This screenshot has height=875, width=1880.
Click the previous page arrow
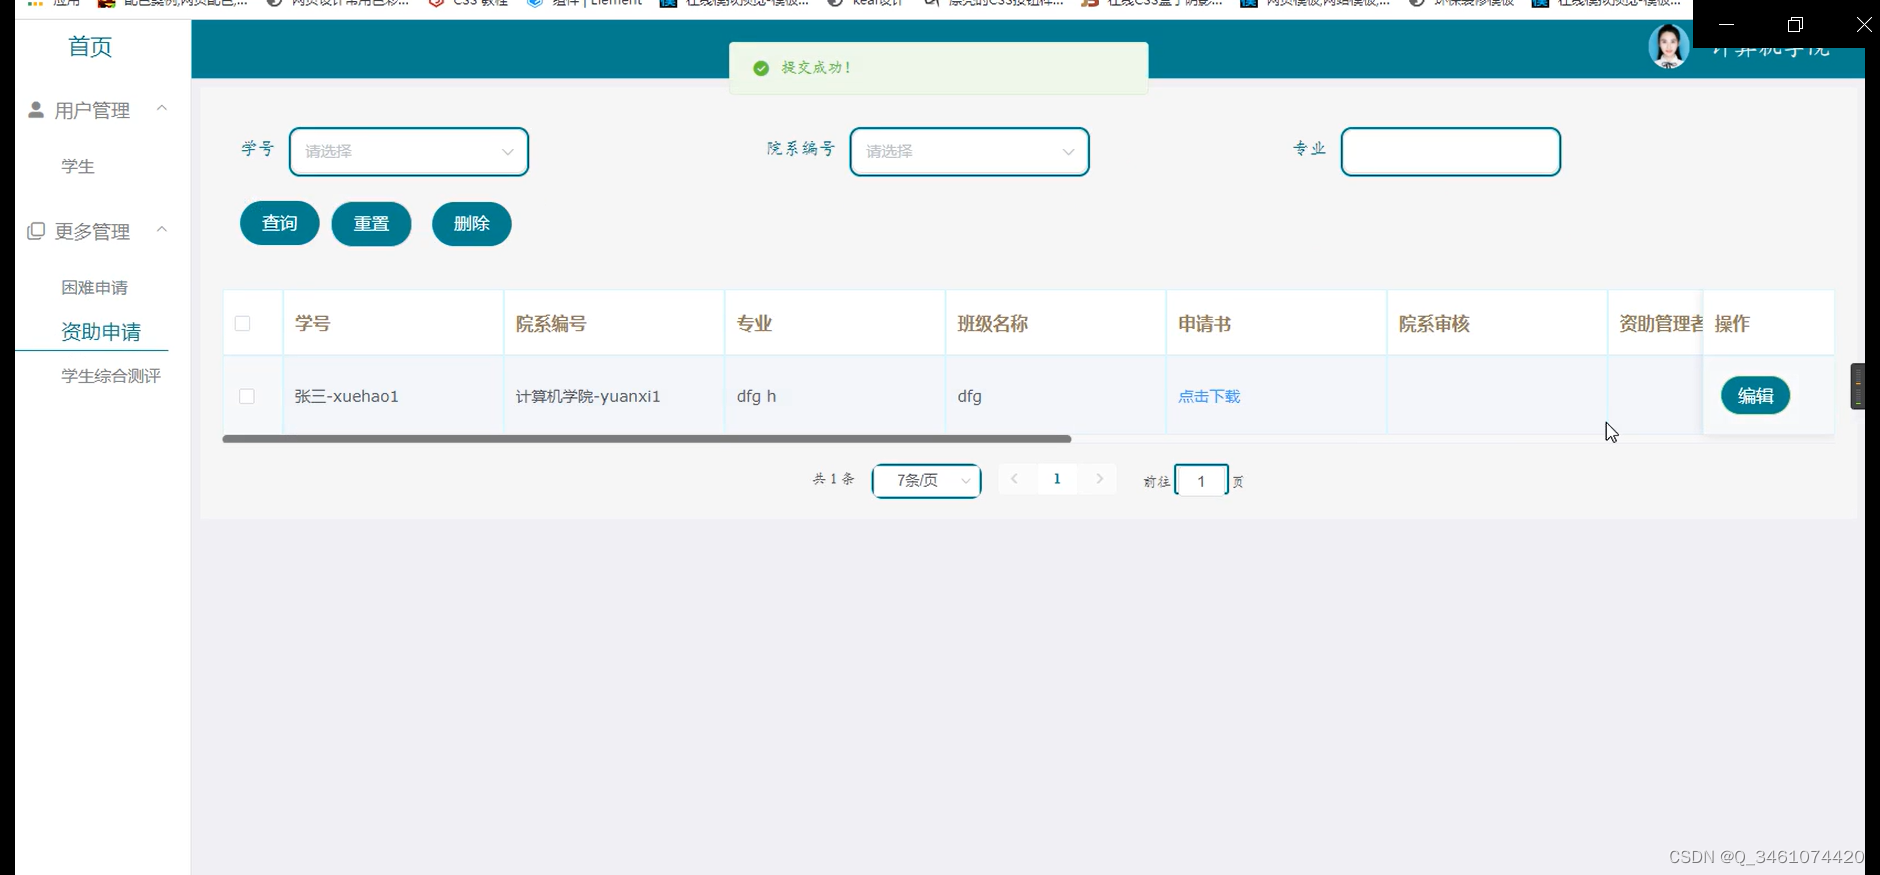[1014, 479]
